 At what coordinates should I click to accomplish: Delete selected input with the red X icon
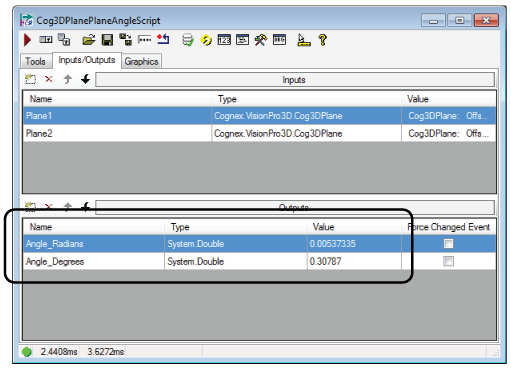tap(49, 79)
